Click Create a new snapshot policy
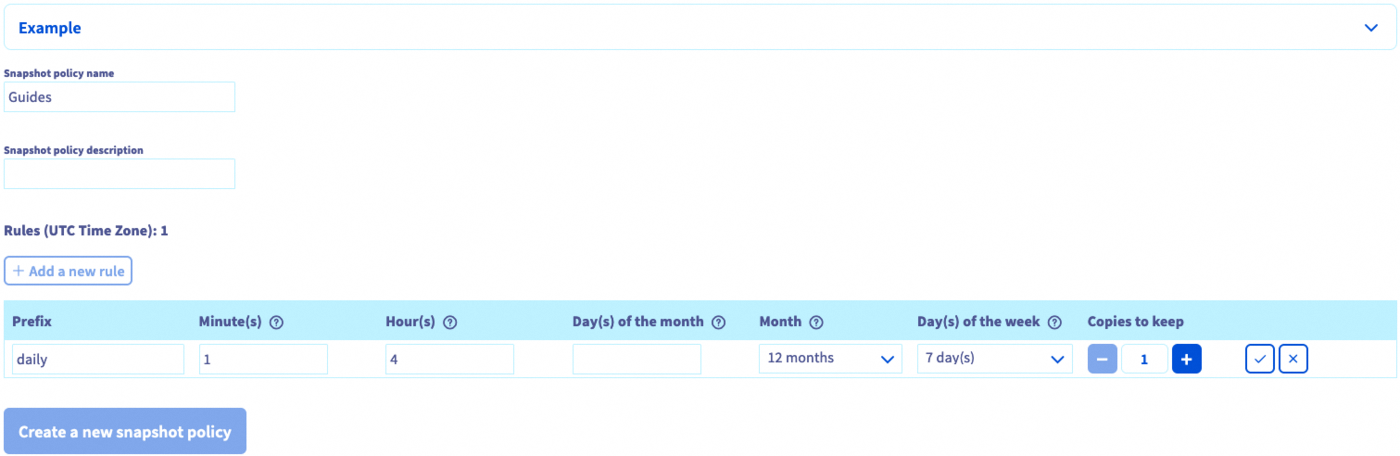 pyautogui.click(x=125, y=432)
